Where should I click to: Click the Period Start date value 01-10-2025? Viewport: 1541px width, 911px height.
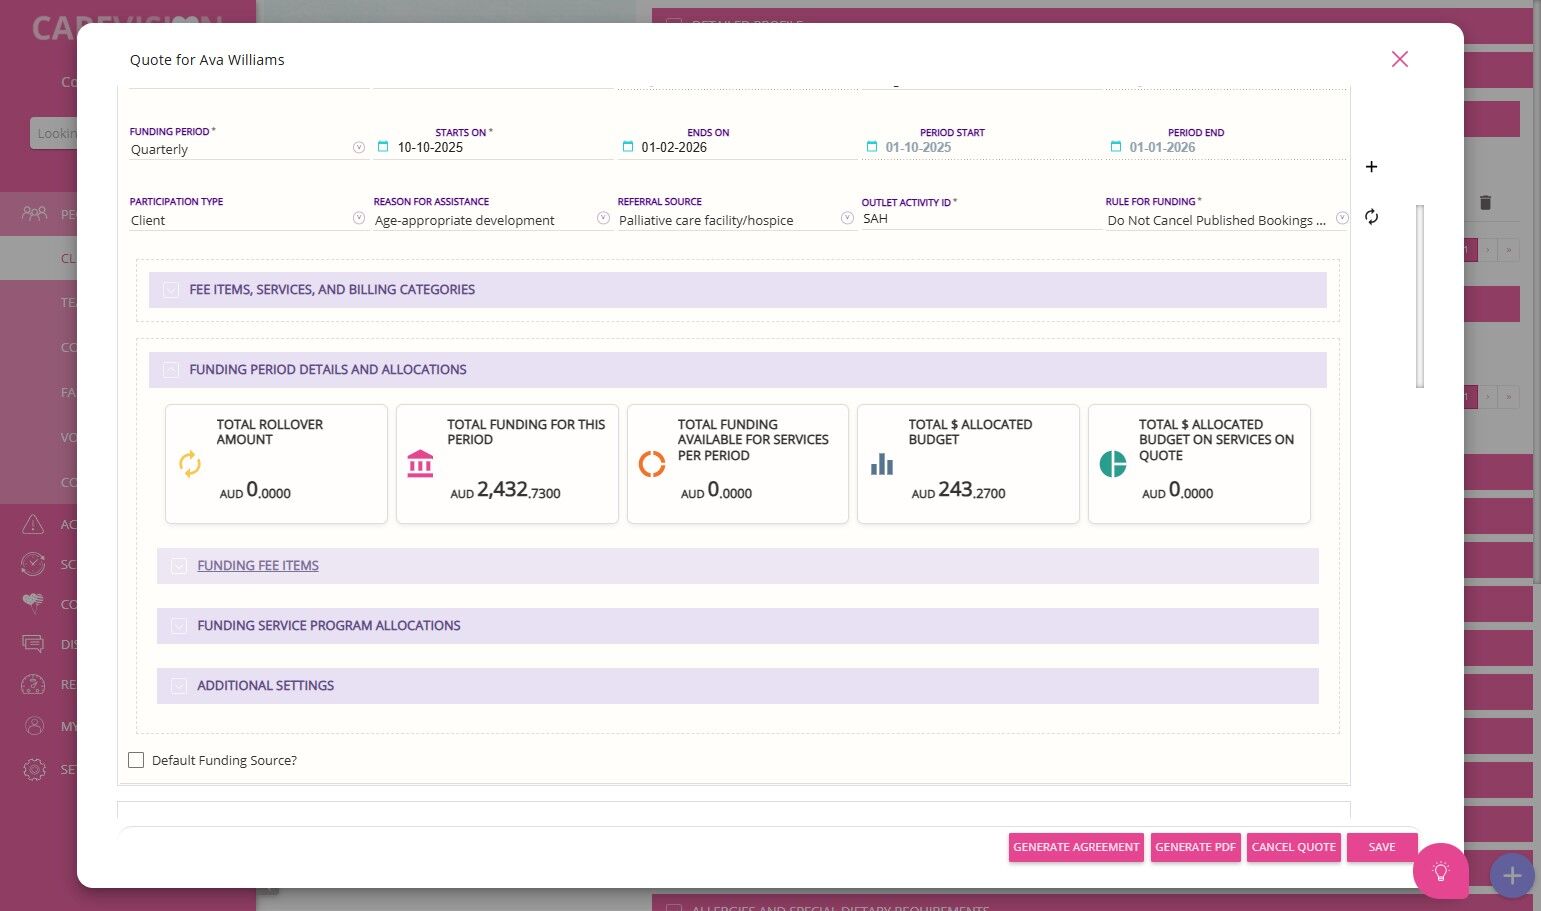pos(918,147)
